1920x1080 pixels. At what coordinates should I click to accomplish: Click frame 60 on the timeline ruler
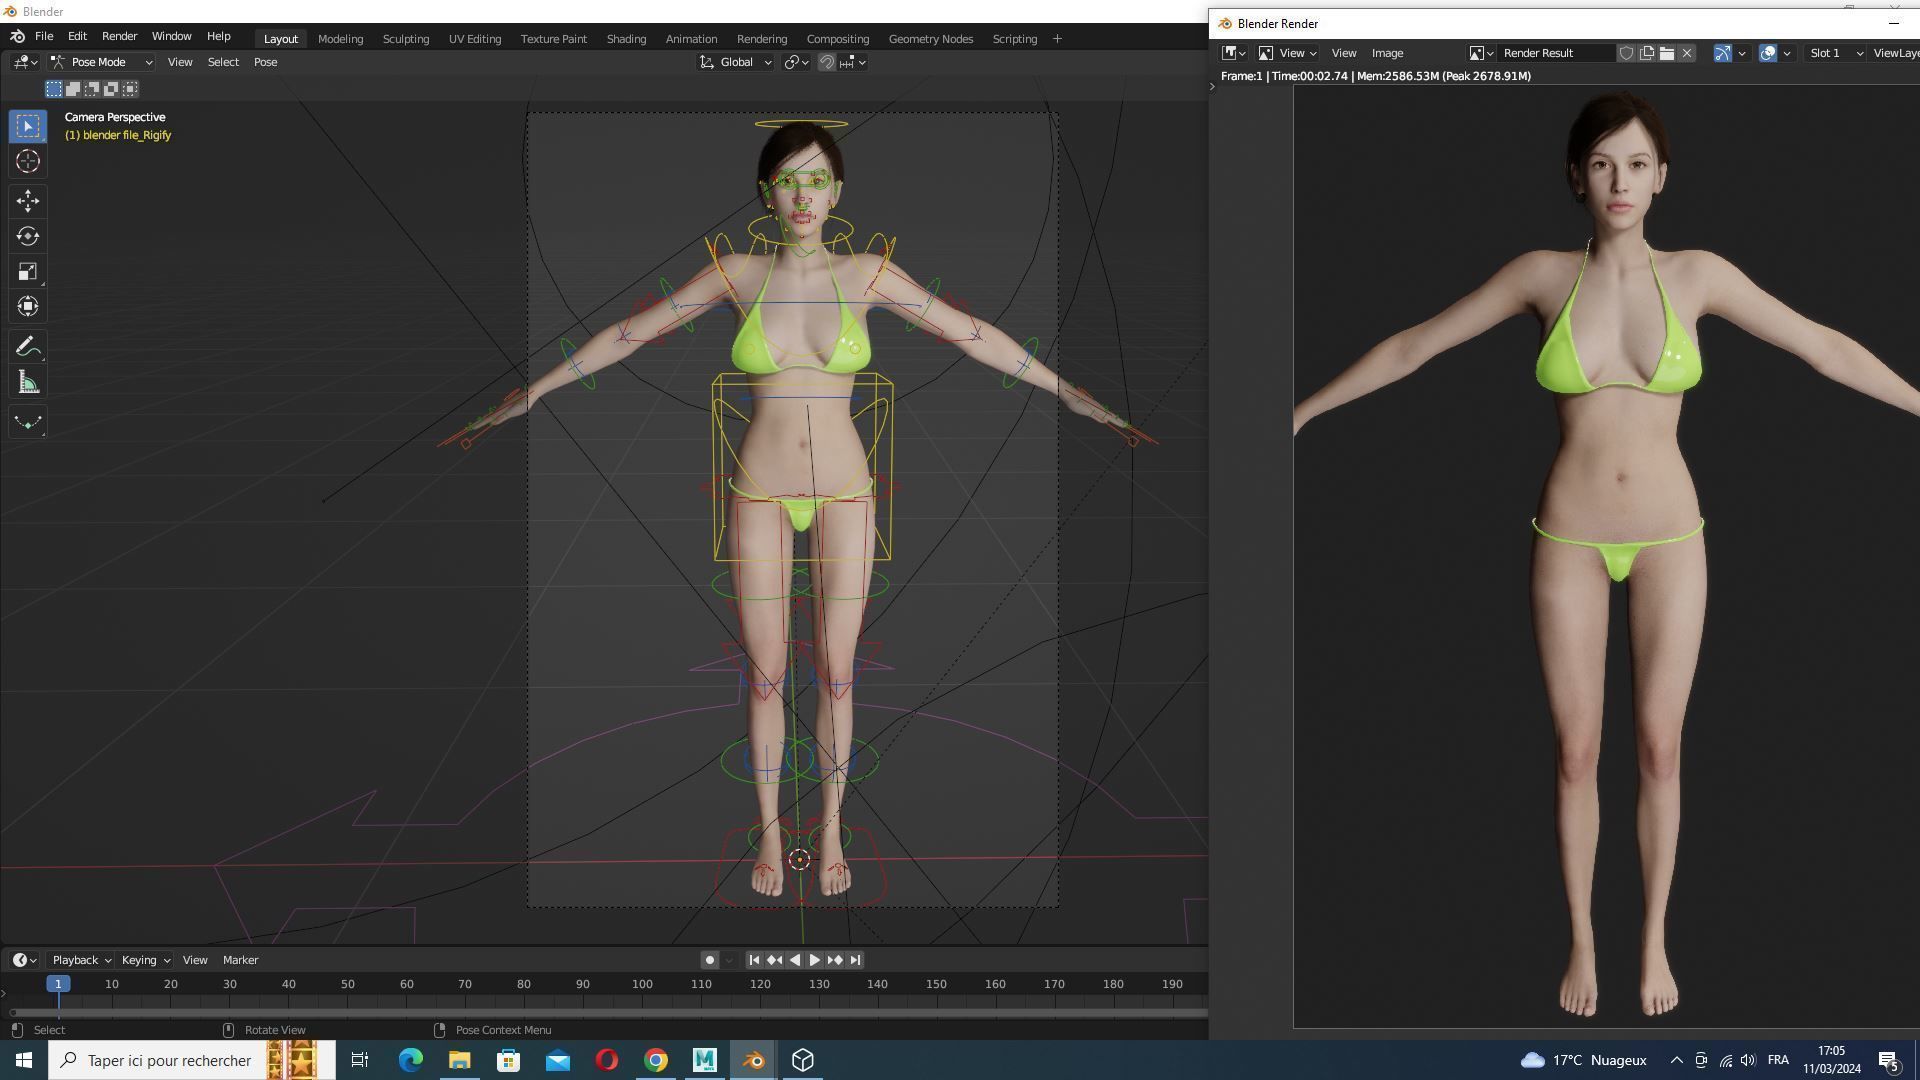pos(406,984)
